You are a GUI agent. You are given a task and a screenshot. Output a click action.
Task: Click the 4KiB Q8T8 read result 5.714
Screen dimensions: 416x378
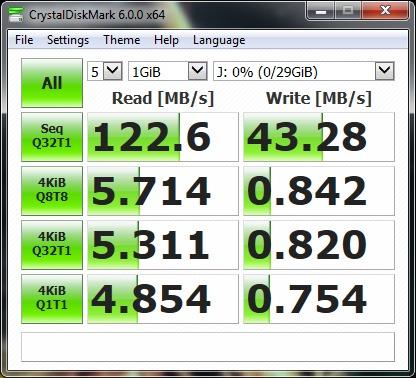(x=163, y=191)
